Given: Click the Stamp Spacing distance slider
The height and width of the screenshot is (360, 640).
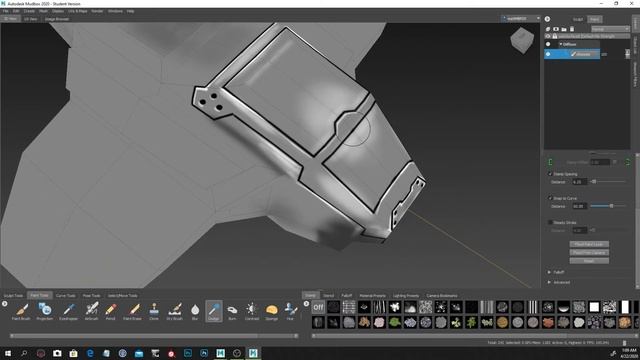Looking at the screenshot, I should (608, 182).
